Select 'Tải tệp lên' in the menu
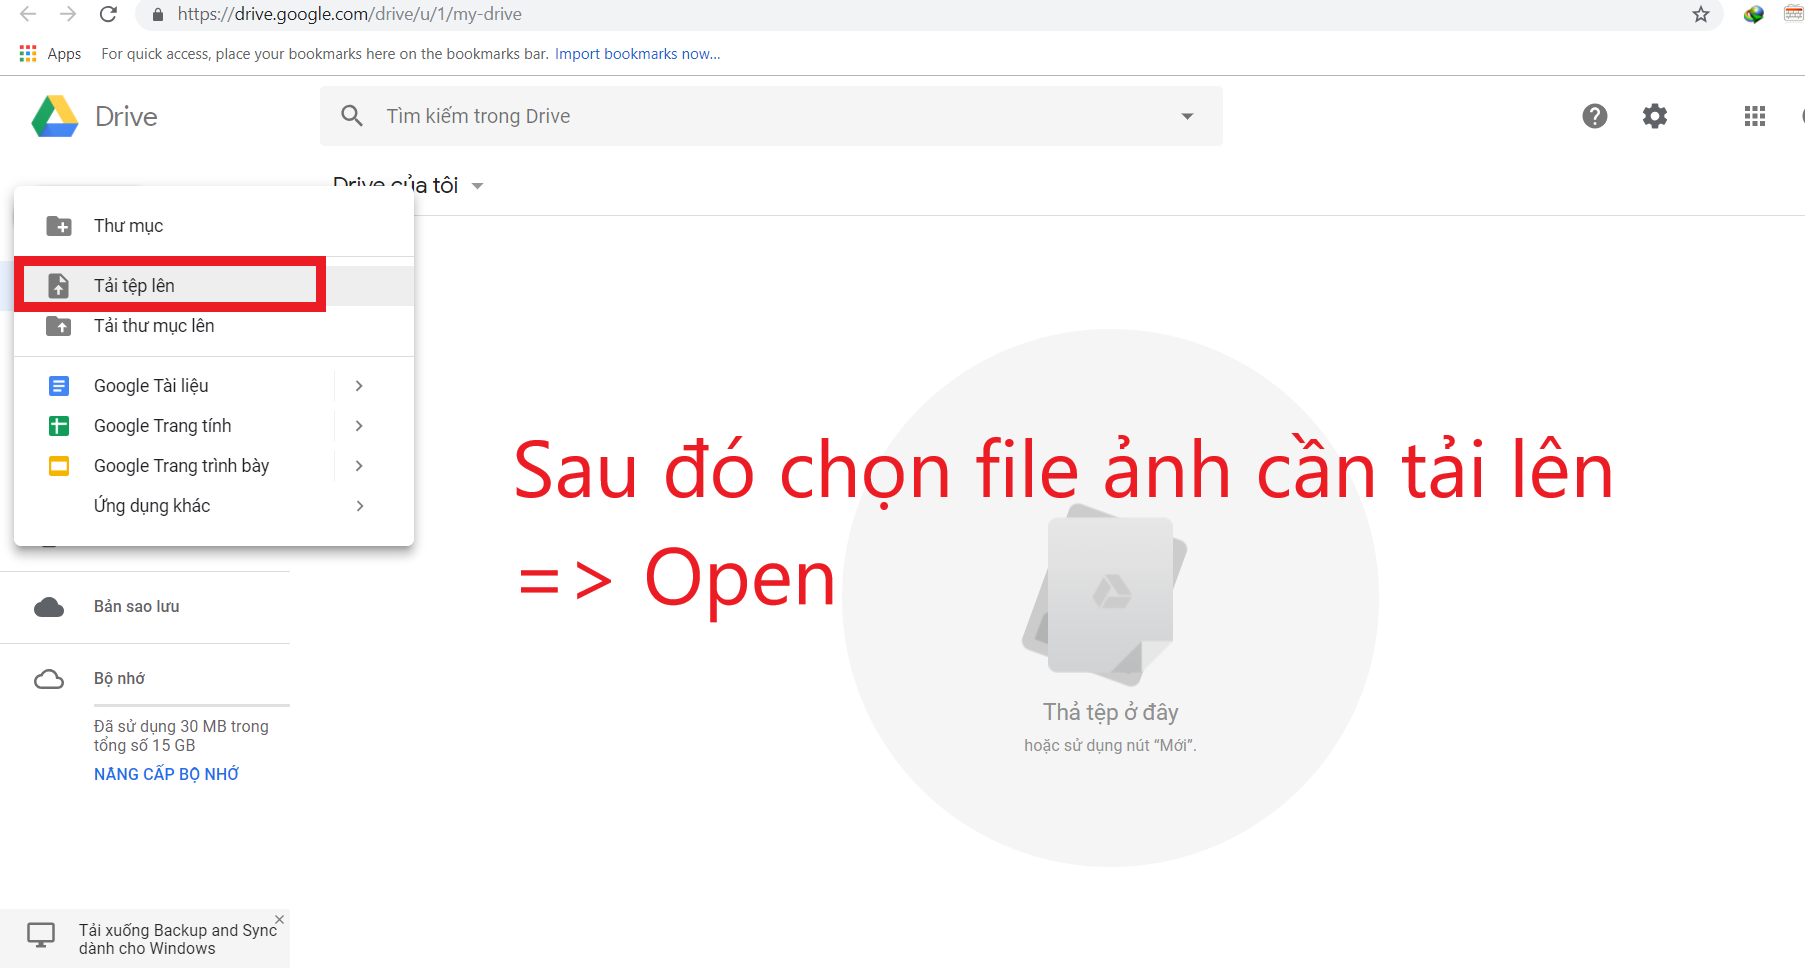The height and width of the screenshot is (968, 1805). click(134, 286)
